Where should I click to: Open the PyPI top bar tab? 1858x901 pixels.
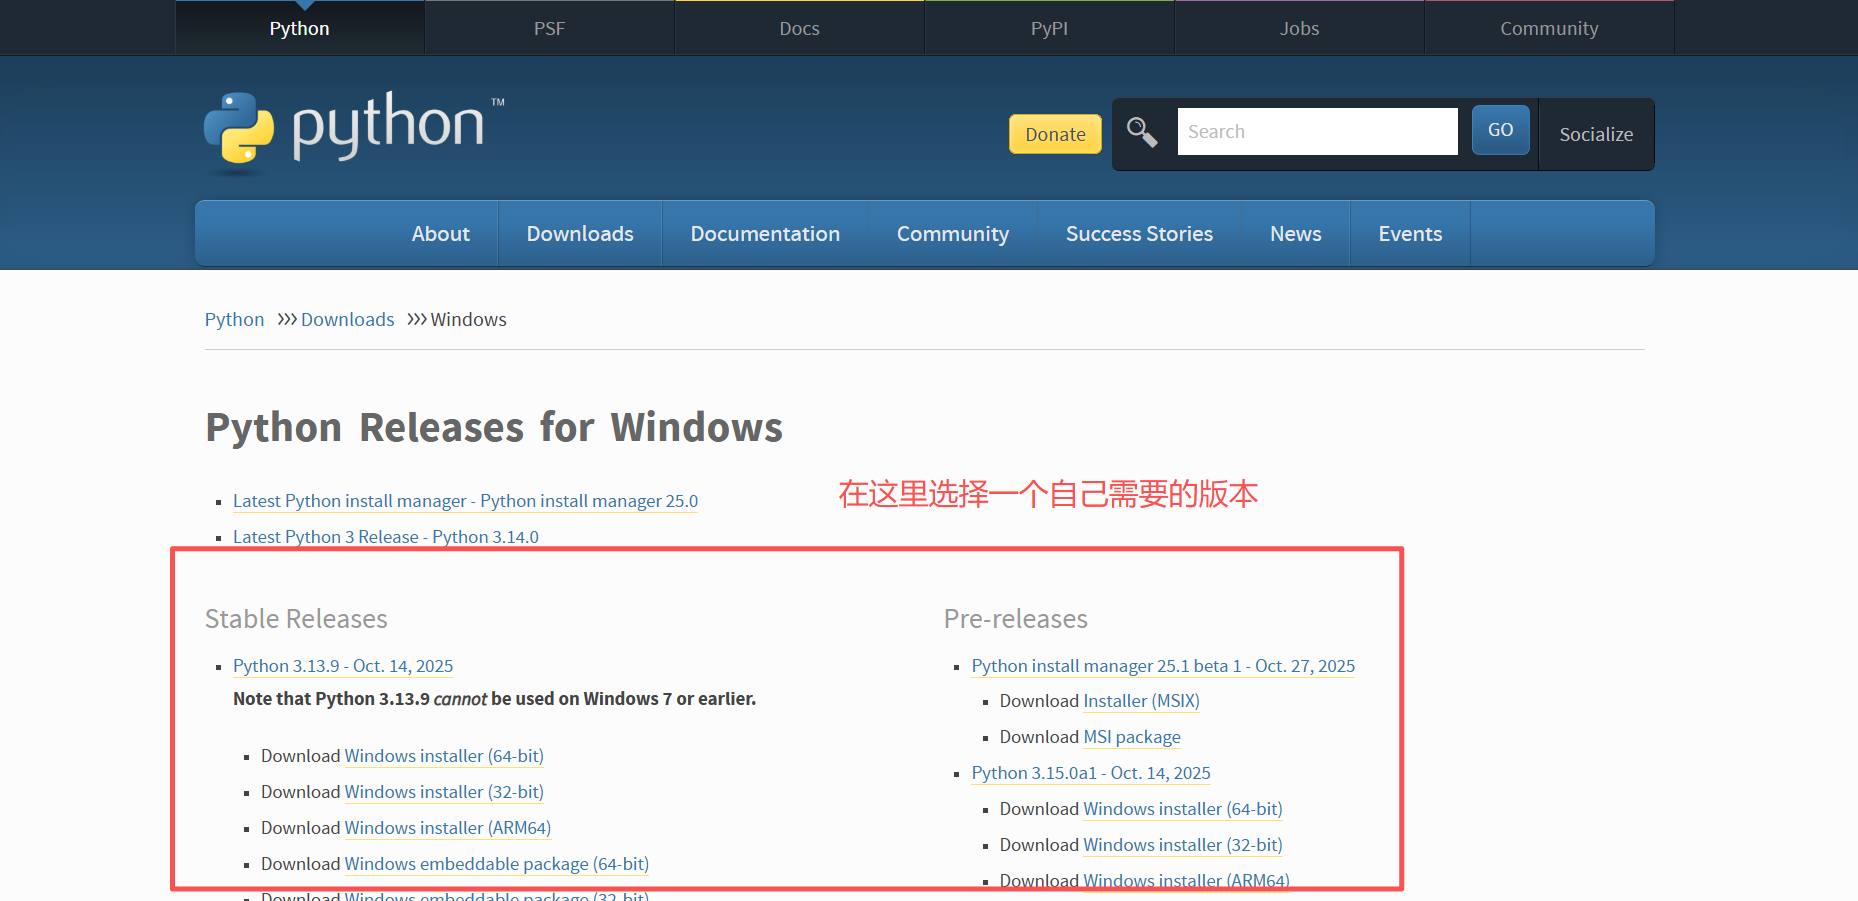(1049, 28)
